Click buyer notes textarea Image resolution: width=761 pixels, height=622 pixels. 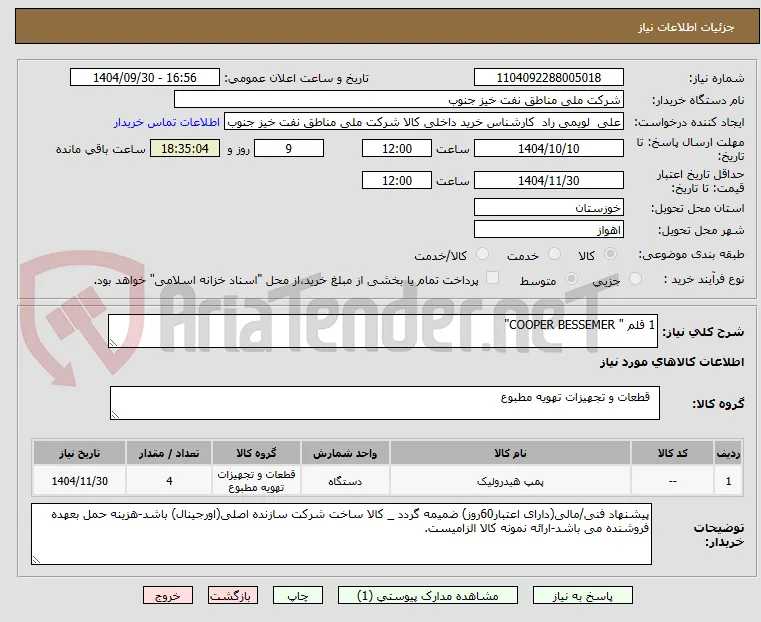coord(341,534)
